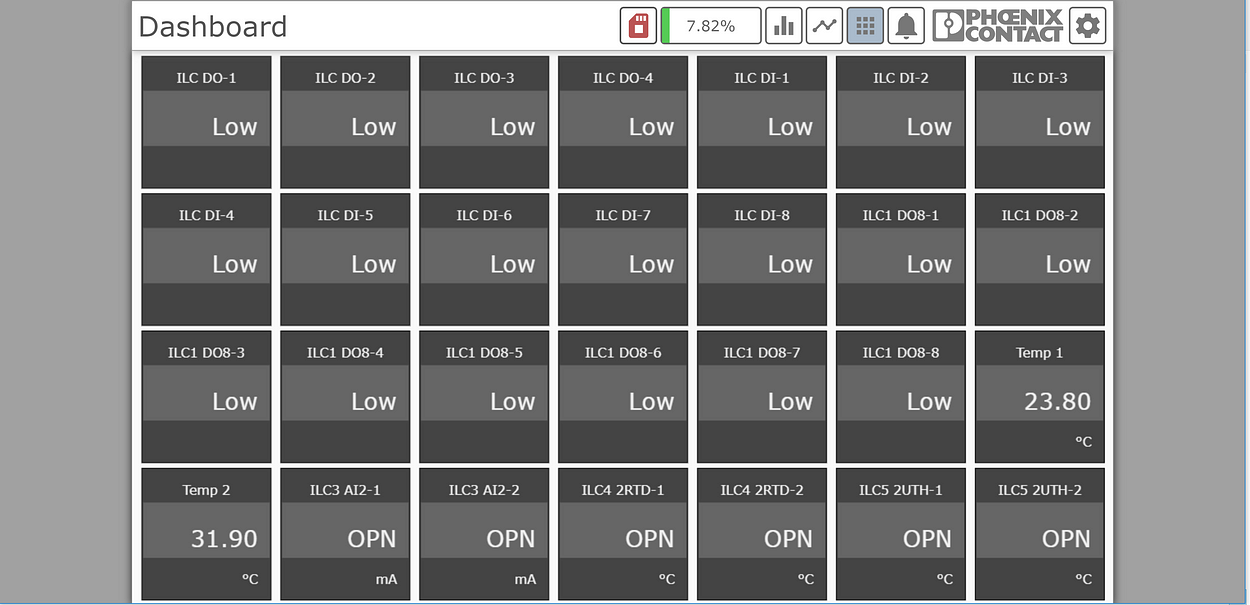Select the ILC DI-1 tile

(762, 122)
